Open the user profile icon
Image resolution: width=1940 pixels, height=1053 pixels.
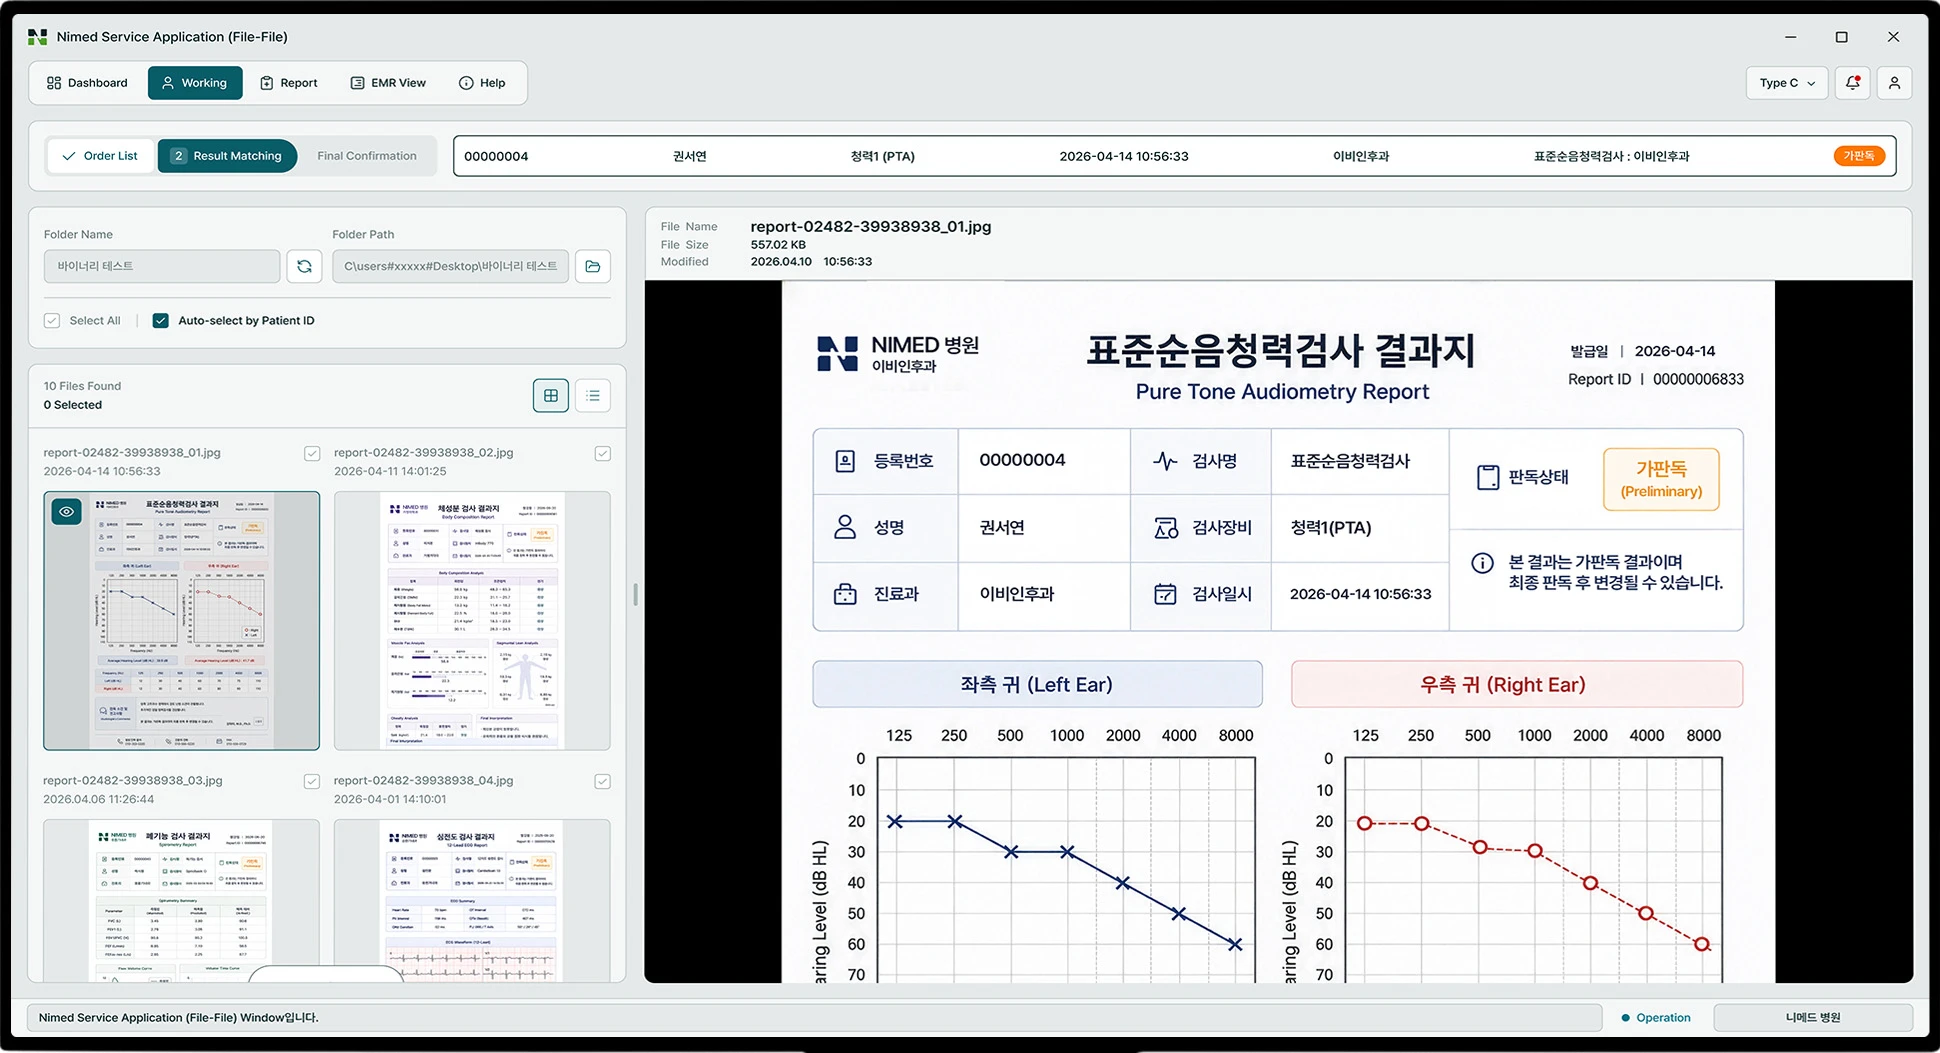(1894, 83)
